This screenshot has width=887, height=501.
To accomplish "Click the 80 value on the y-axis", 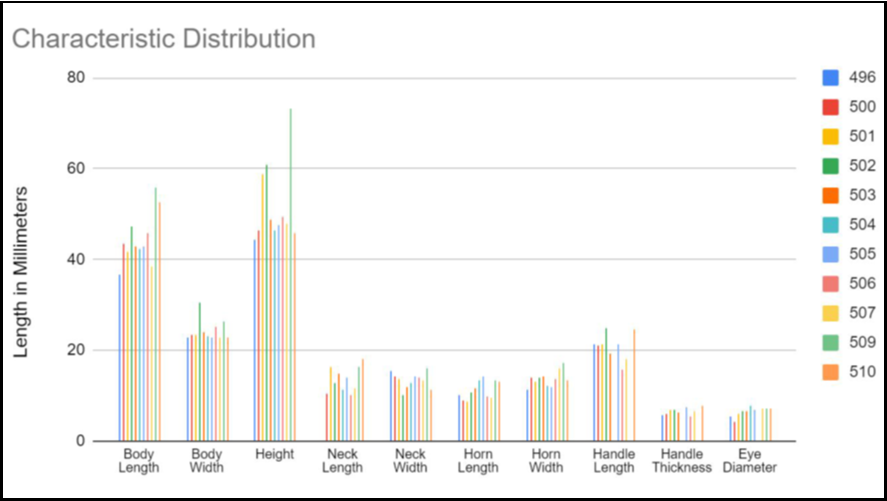I will pyautogui.click(x=76, y=77).
